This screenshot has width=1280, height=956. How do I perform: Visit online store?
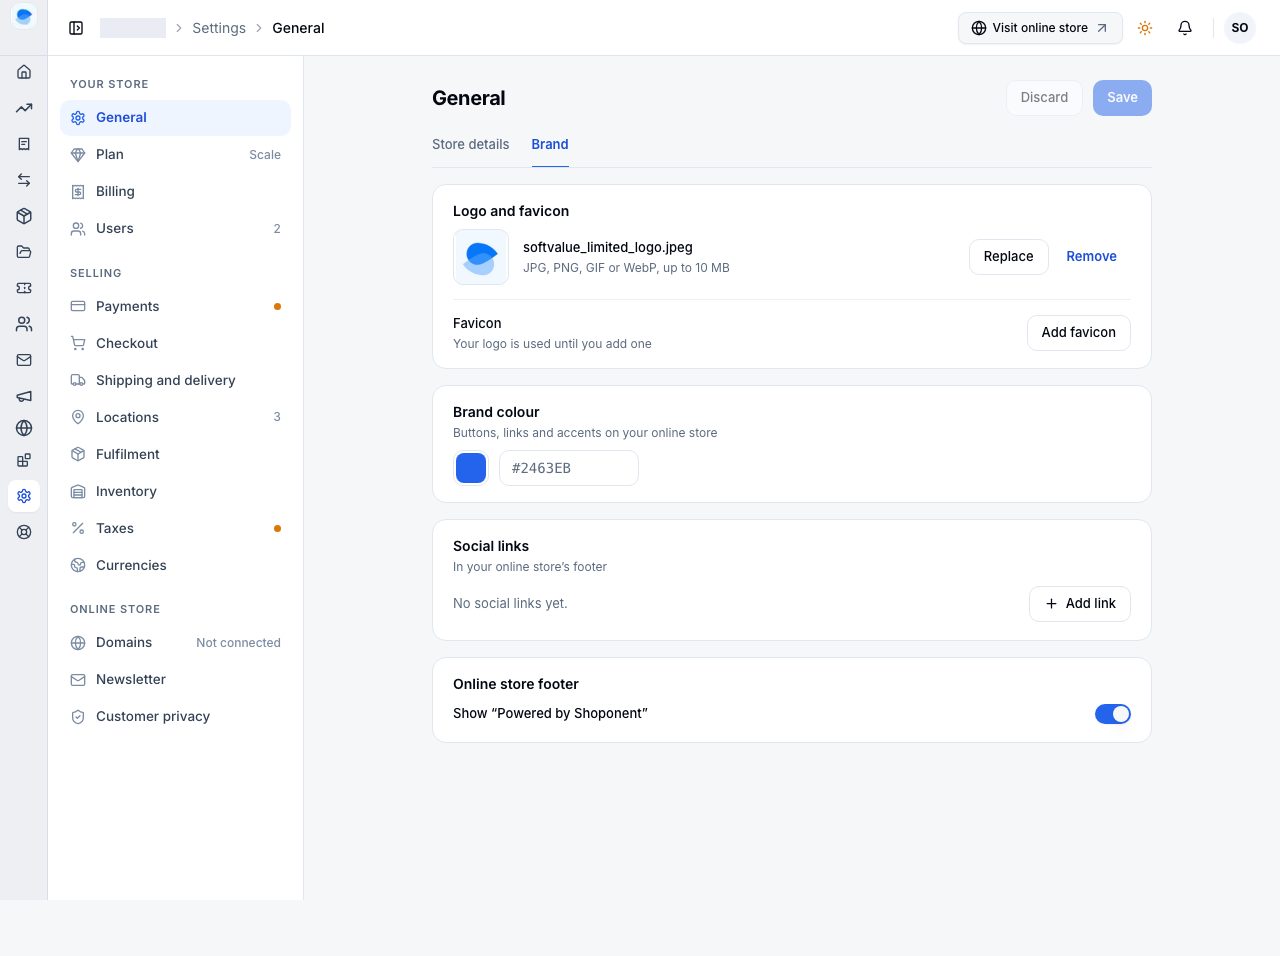[x=1040, y=28]
